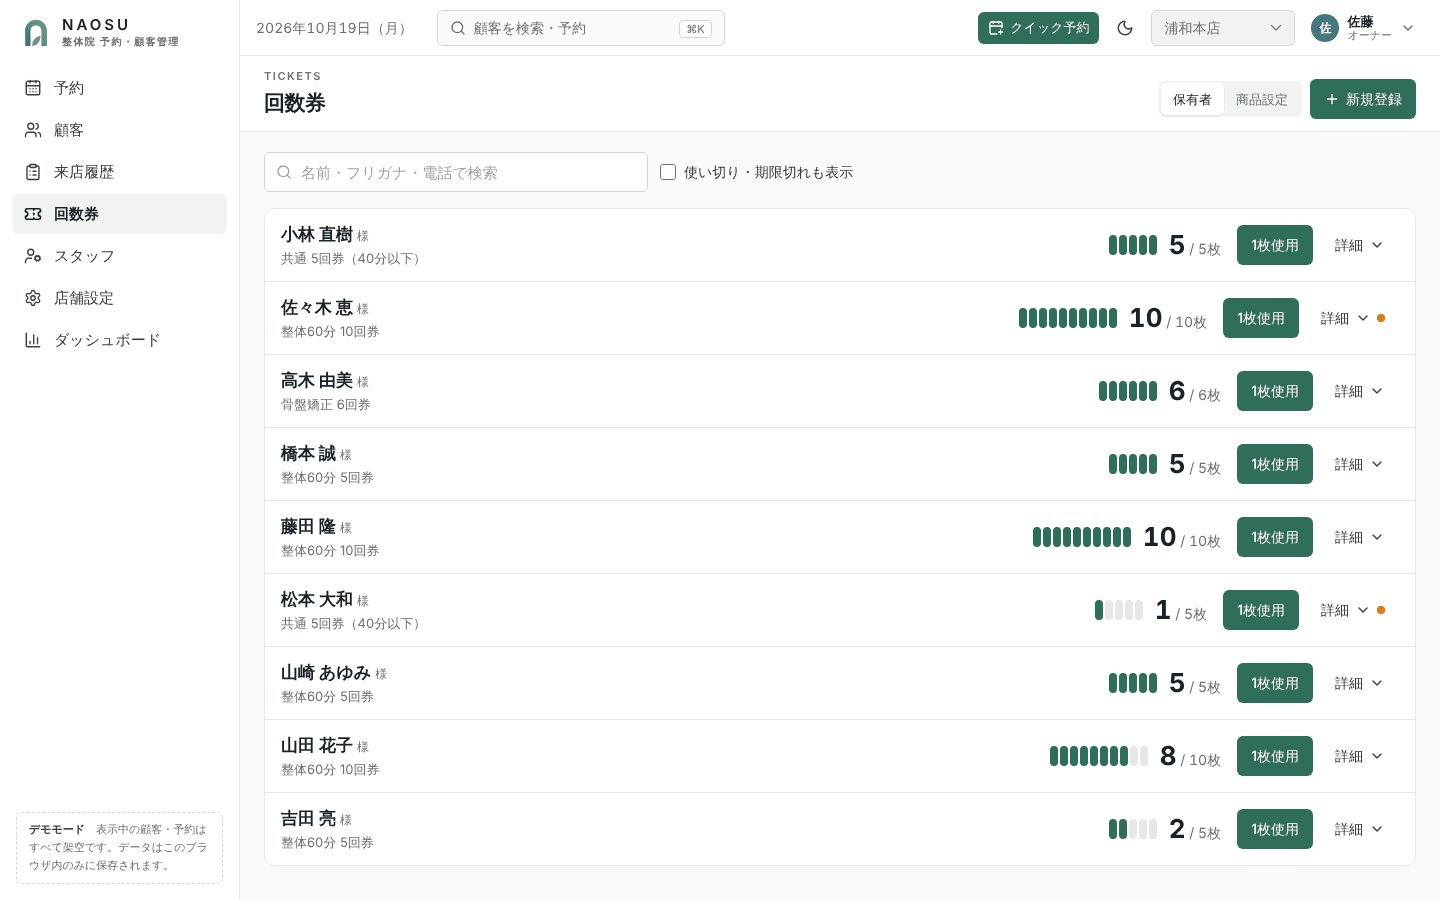Click the 新規登録 button
The width and height of the screenshot is (1440, 900).
click(x=1363, y=99)
